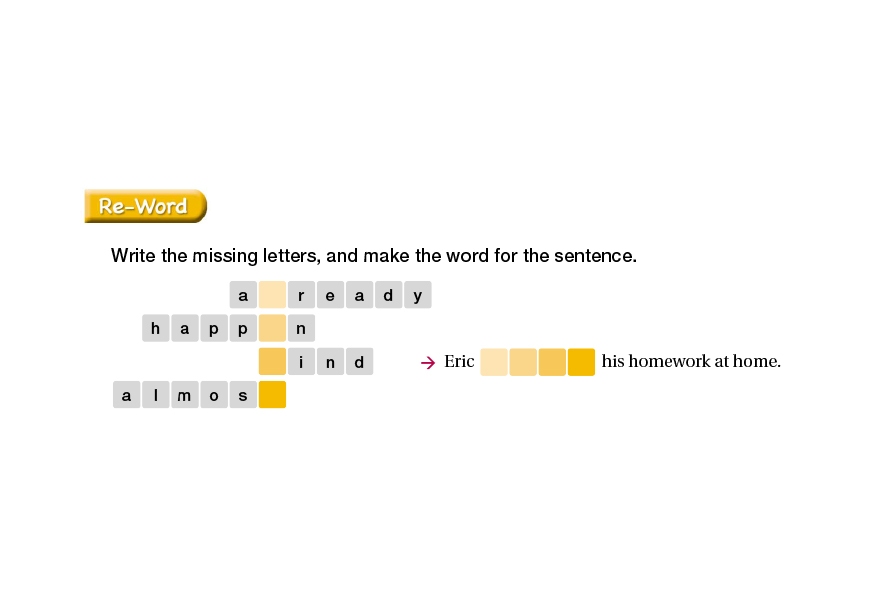
Task: Click the "h" tile in "happ_n"
Action: click(155, 328)
